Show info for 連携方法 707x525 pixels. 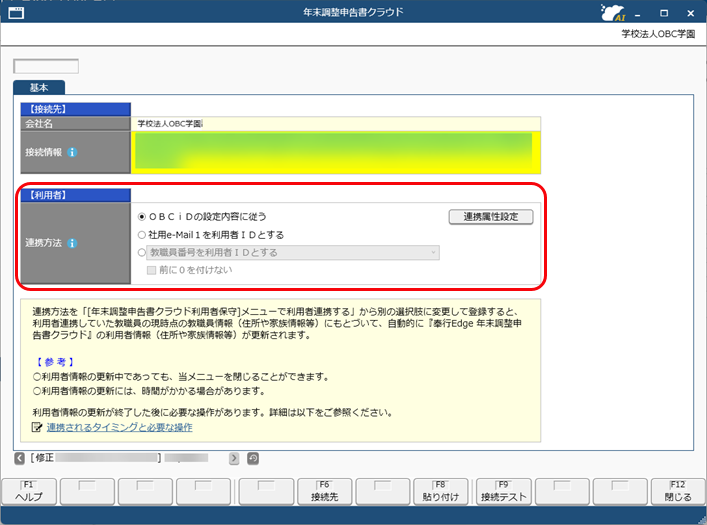(72, 243)
